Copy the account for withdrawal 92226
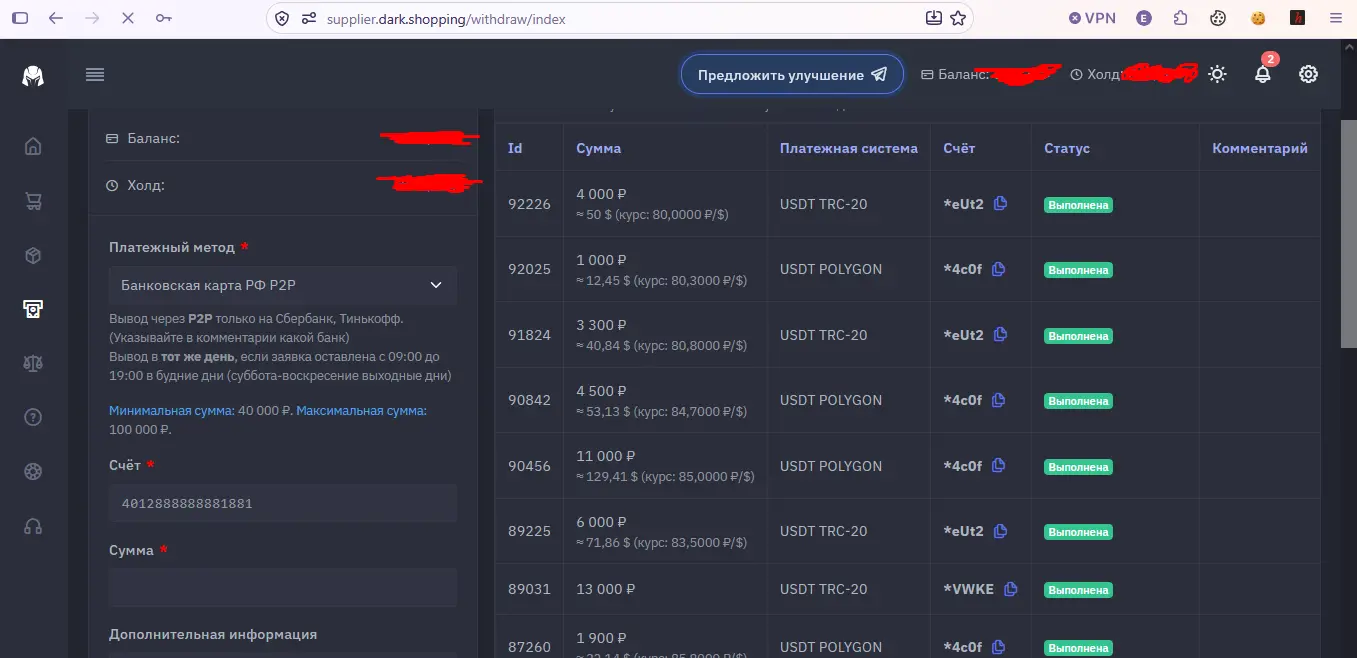Viewport: 1357px width, 658px height. [999, 203]
